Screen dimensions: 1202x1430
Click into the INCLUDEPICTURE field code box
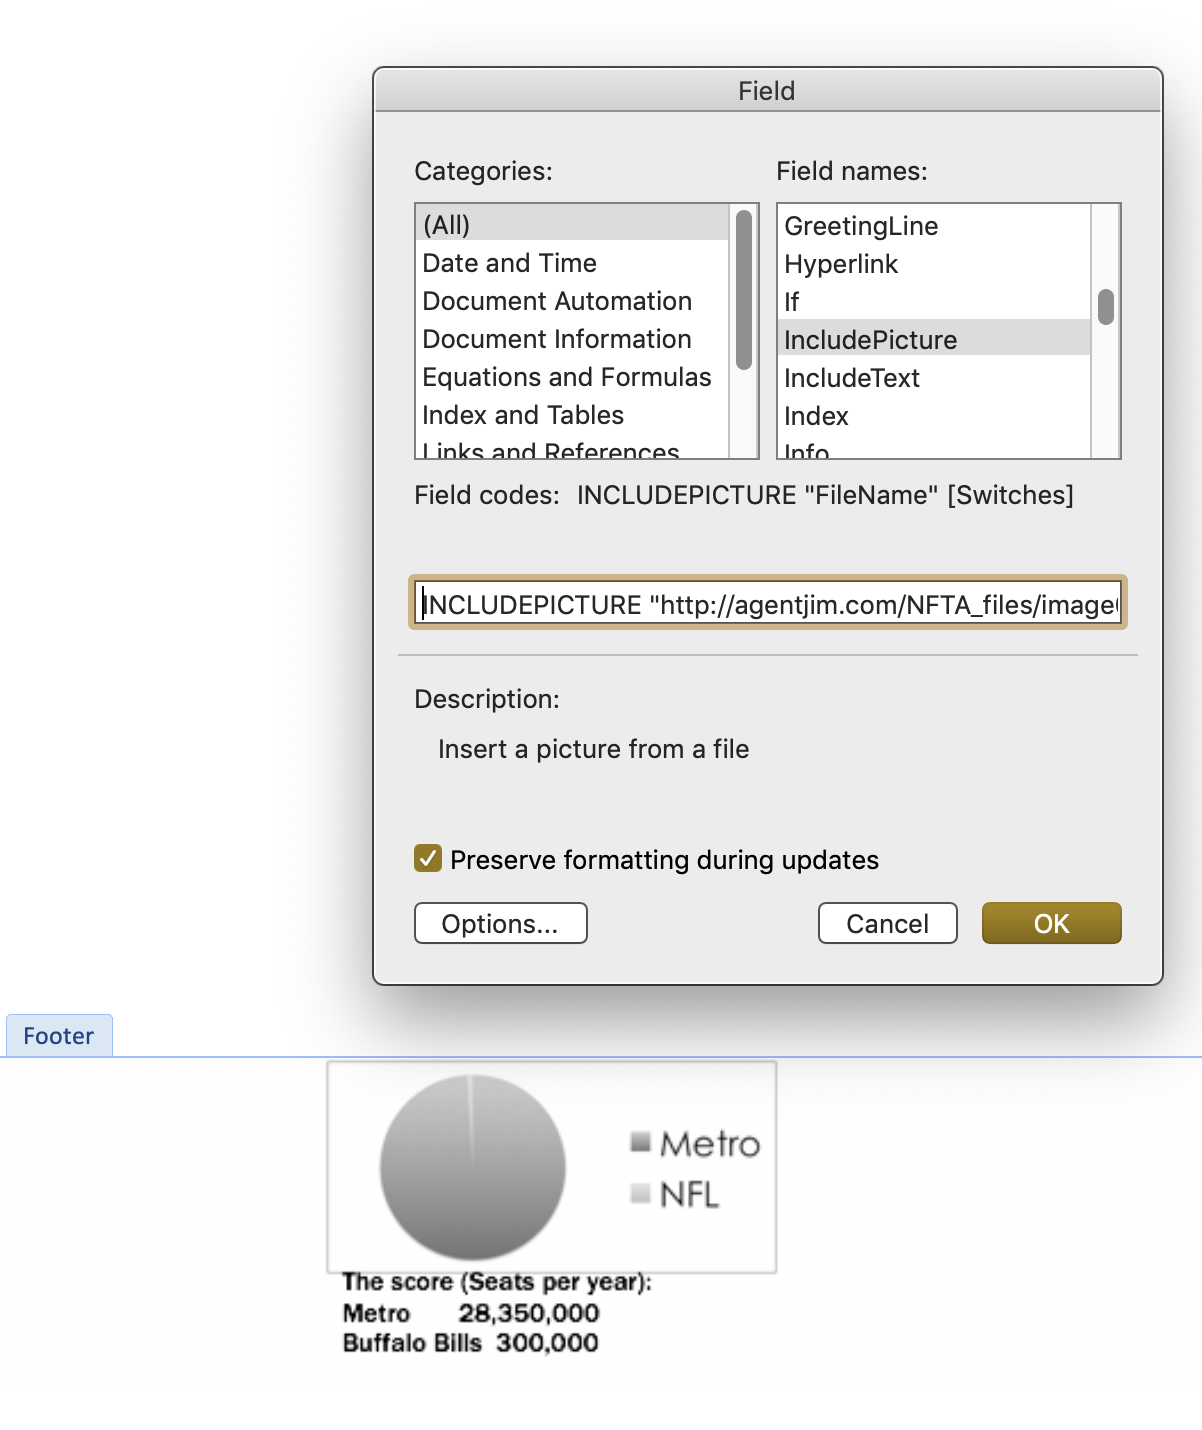767,603
